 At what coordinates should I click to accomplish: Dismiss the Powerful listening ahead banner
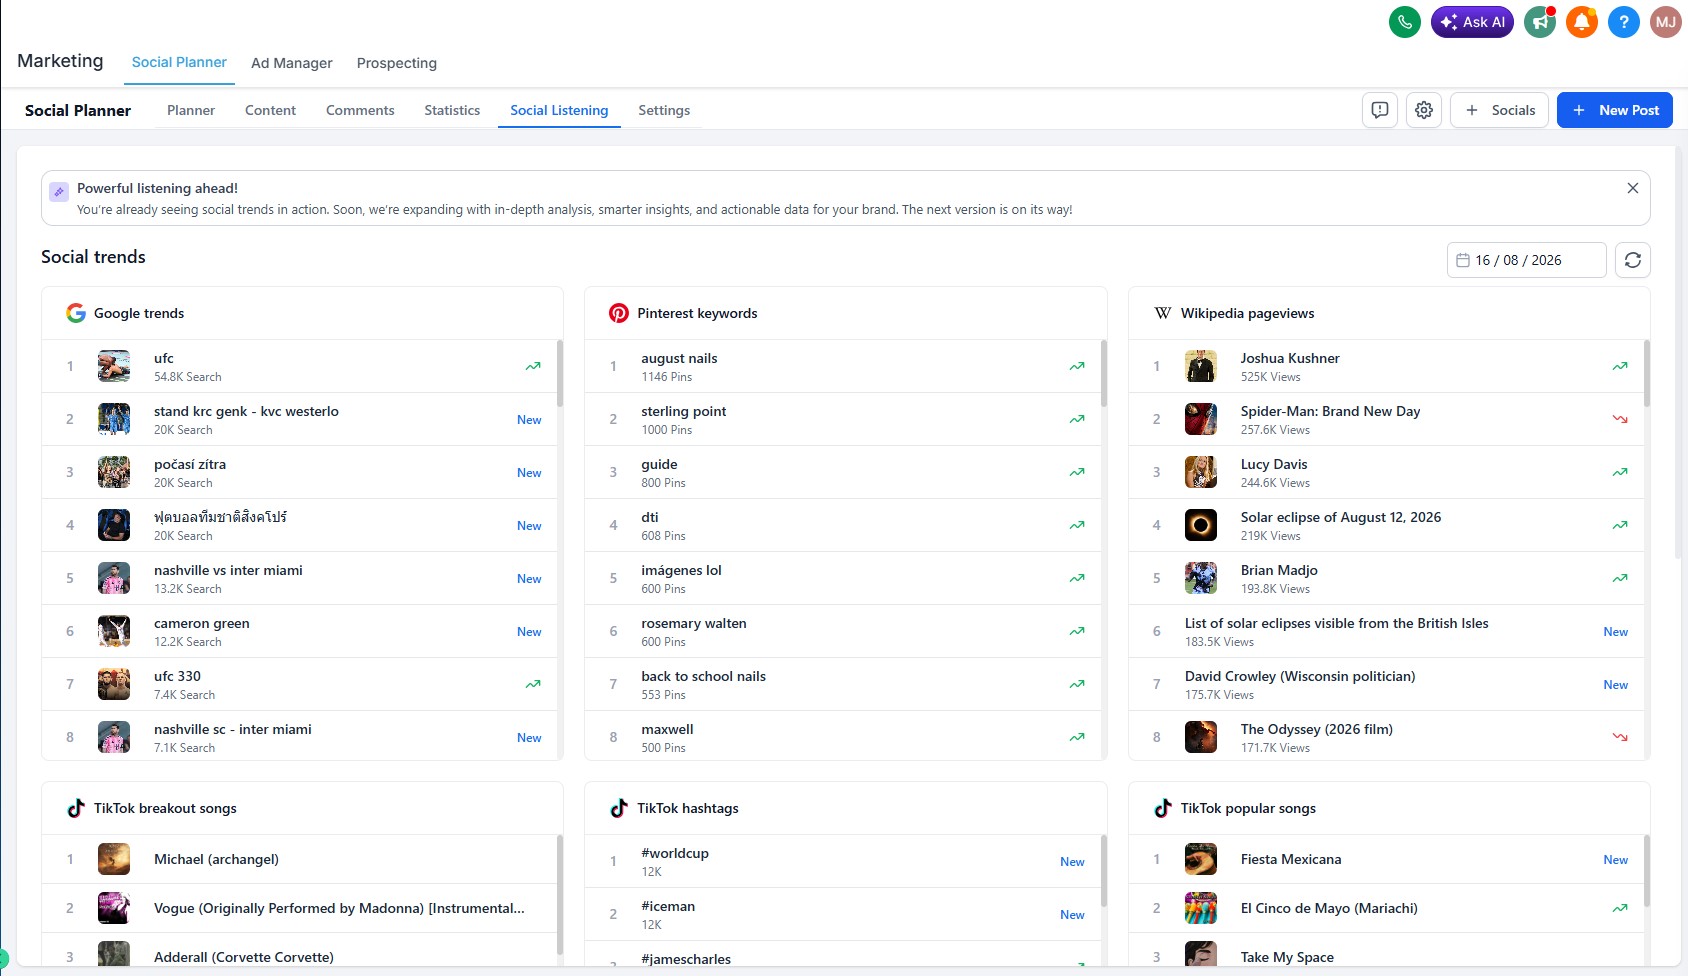[1633, 188]
